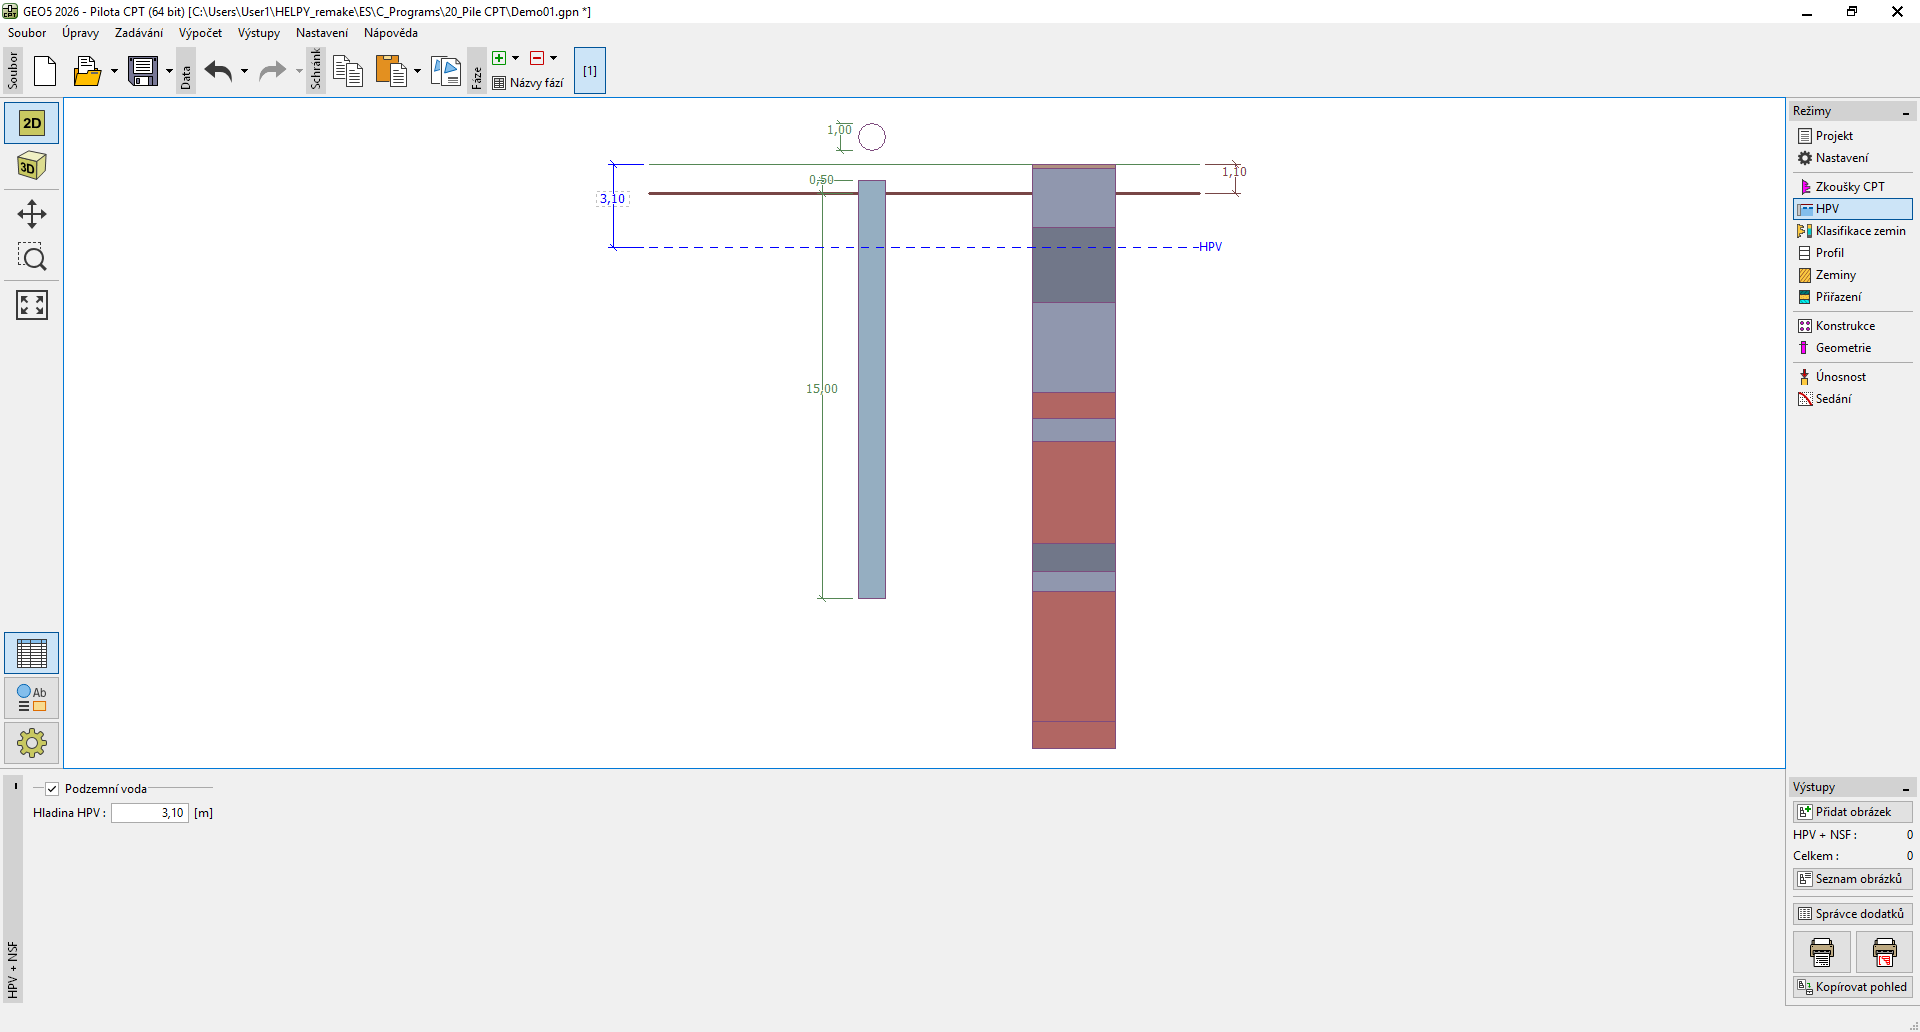The width and height of the screenshot is (1920, 1032).
Task: Toggle the table view icon
Action: click(32, 653)
